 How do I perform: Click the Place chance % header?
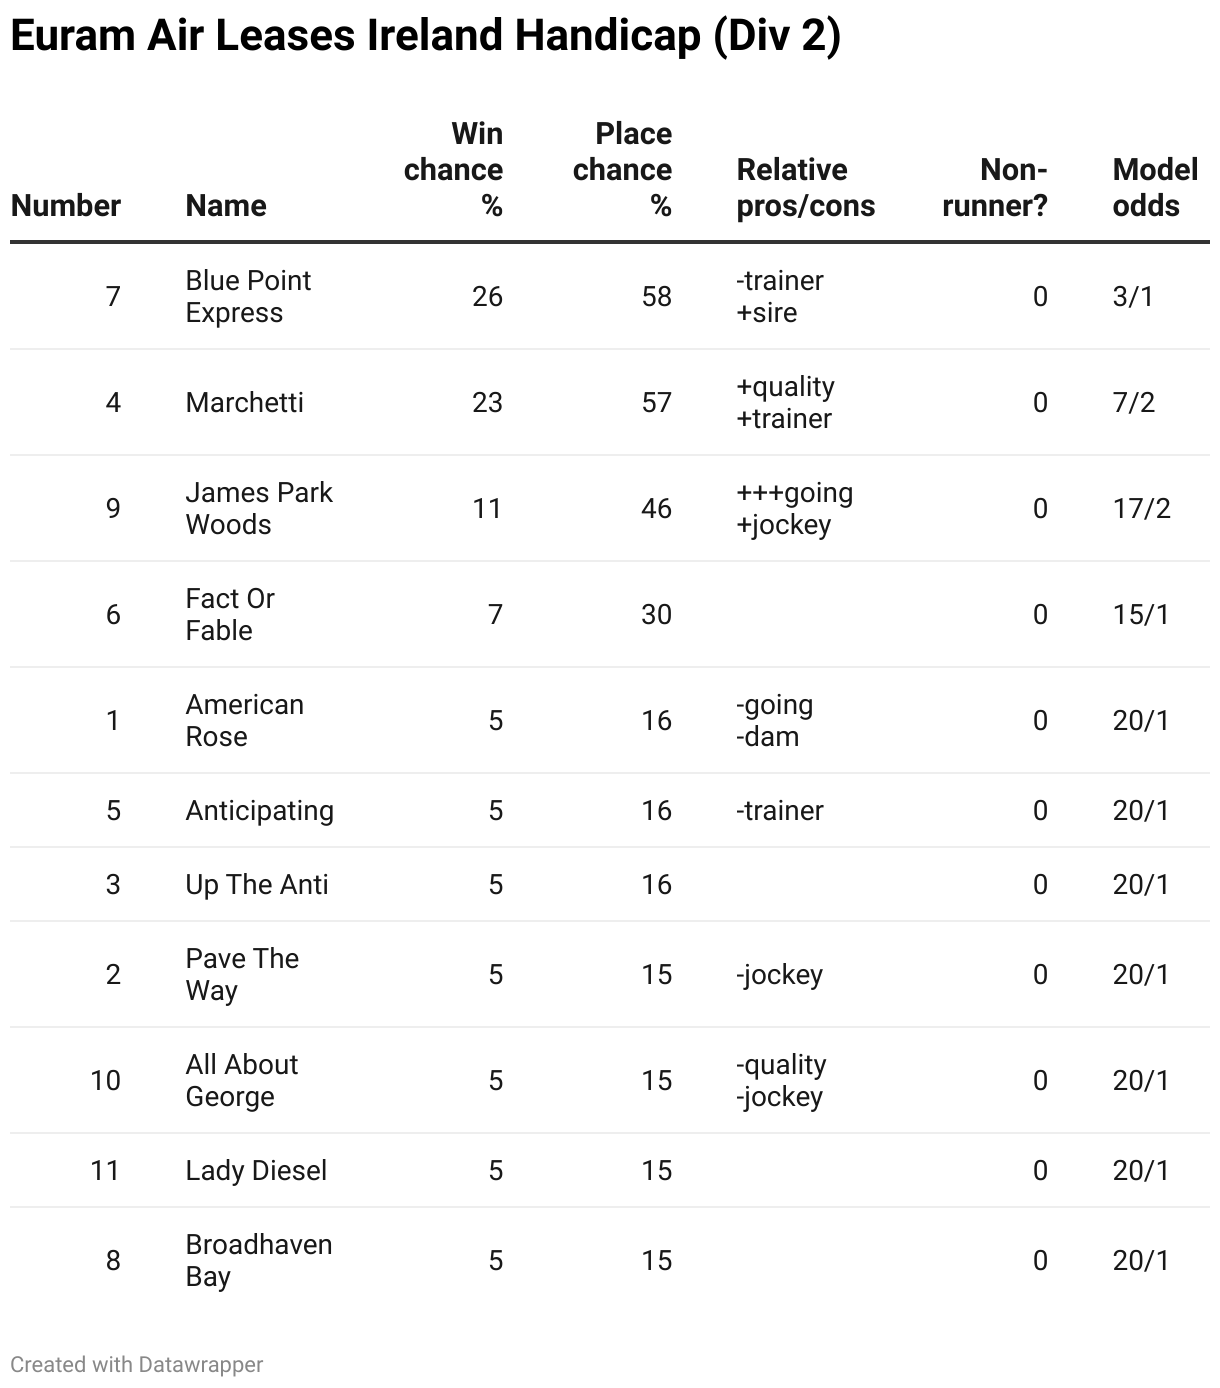click(x=622, y=170)
